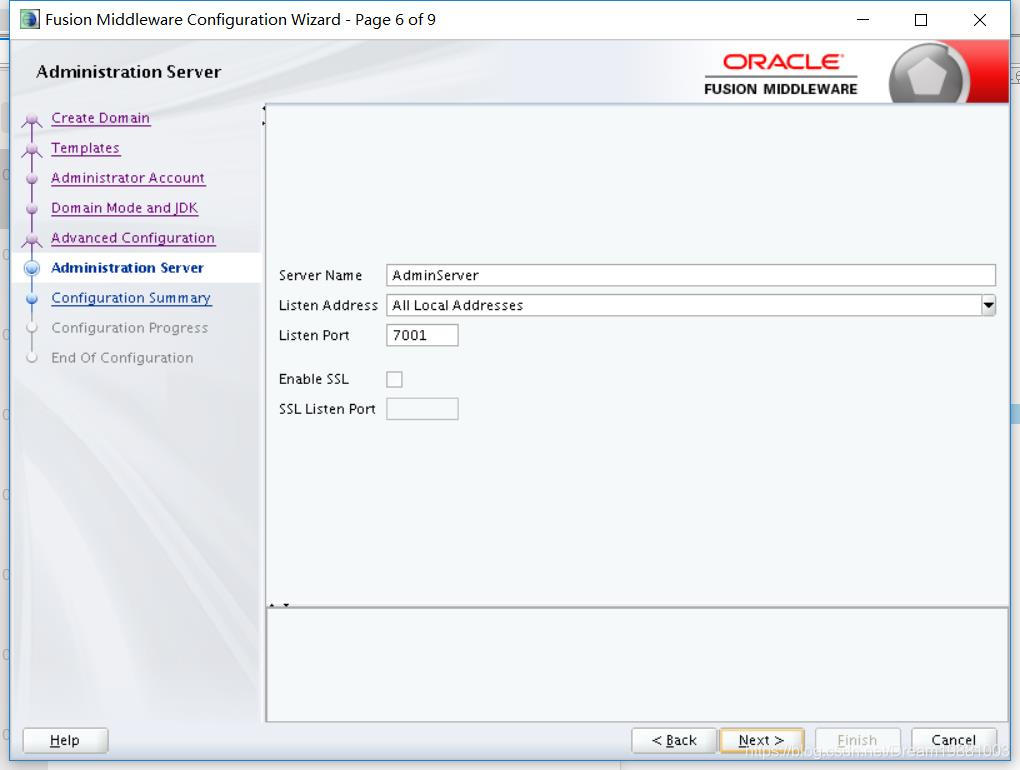Image resolution: width=1020 pixels, height=770 pixels.
Task: Open the Templates step link
Action: point(85,148)
